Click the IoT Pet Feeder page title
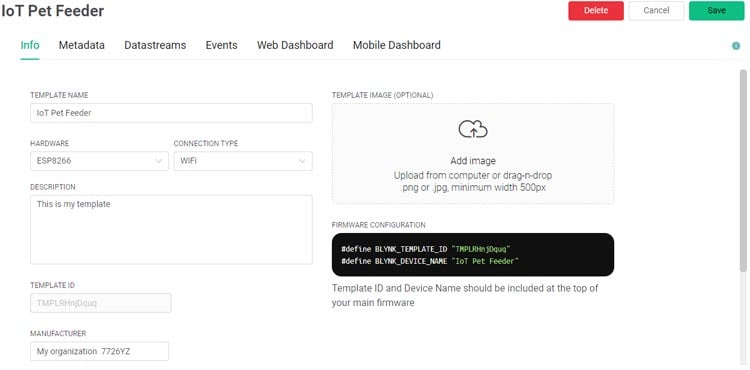The width and height of the screenshot is (750, 370). 52,11
